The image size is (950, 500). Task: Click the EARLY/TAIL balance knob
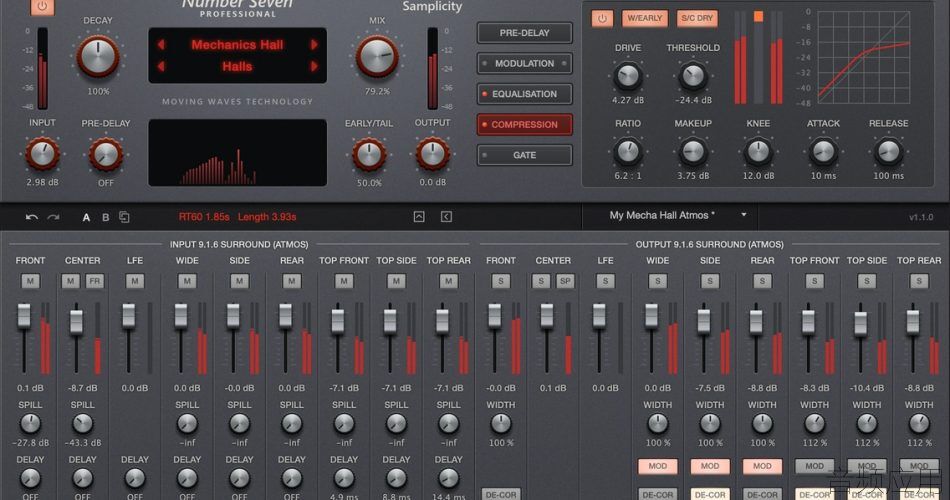[x=369, y=154]
